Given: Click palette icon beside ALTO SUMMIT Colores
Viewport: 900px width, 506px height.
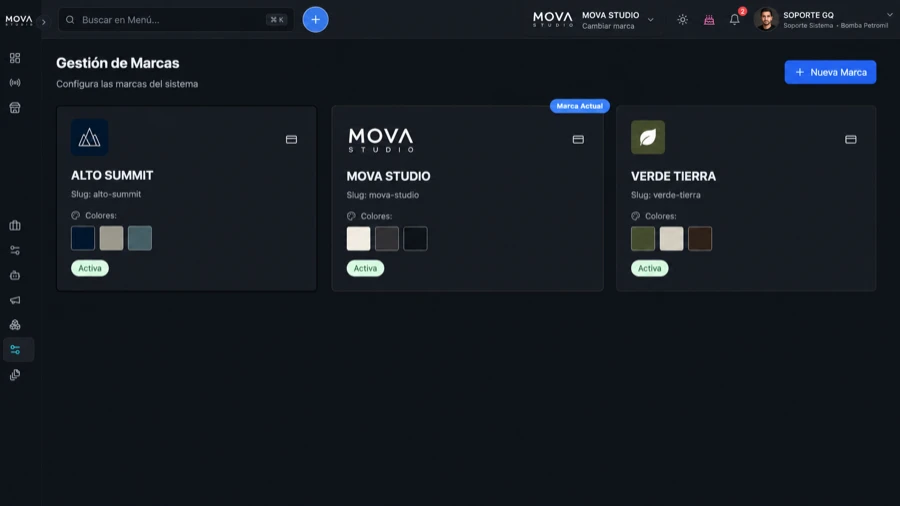Looking at the screenshot, I should 76,215.
